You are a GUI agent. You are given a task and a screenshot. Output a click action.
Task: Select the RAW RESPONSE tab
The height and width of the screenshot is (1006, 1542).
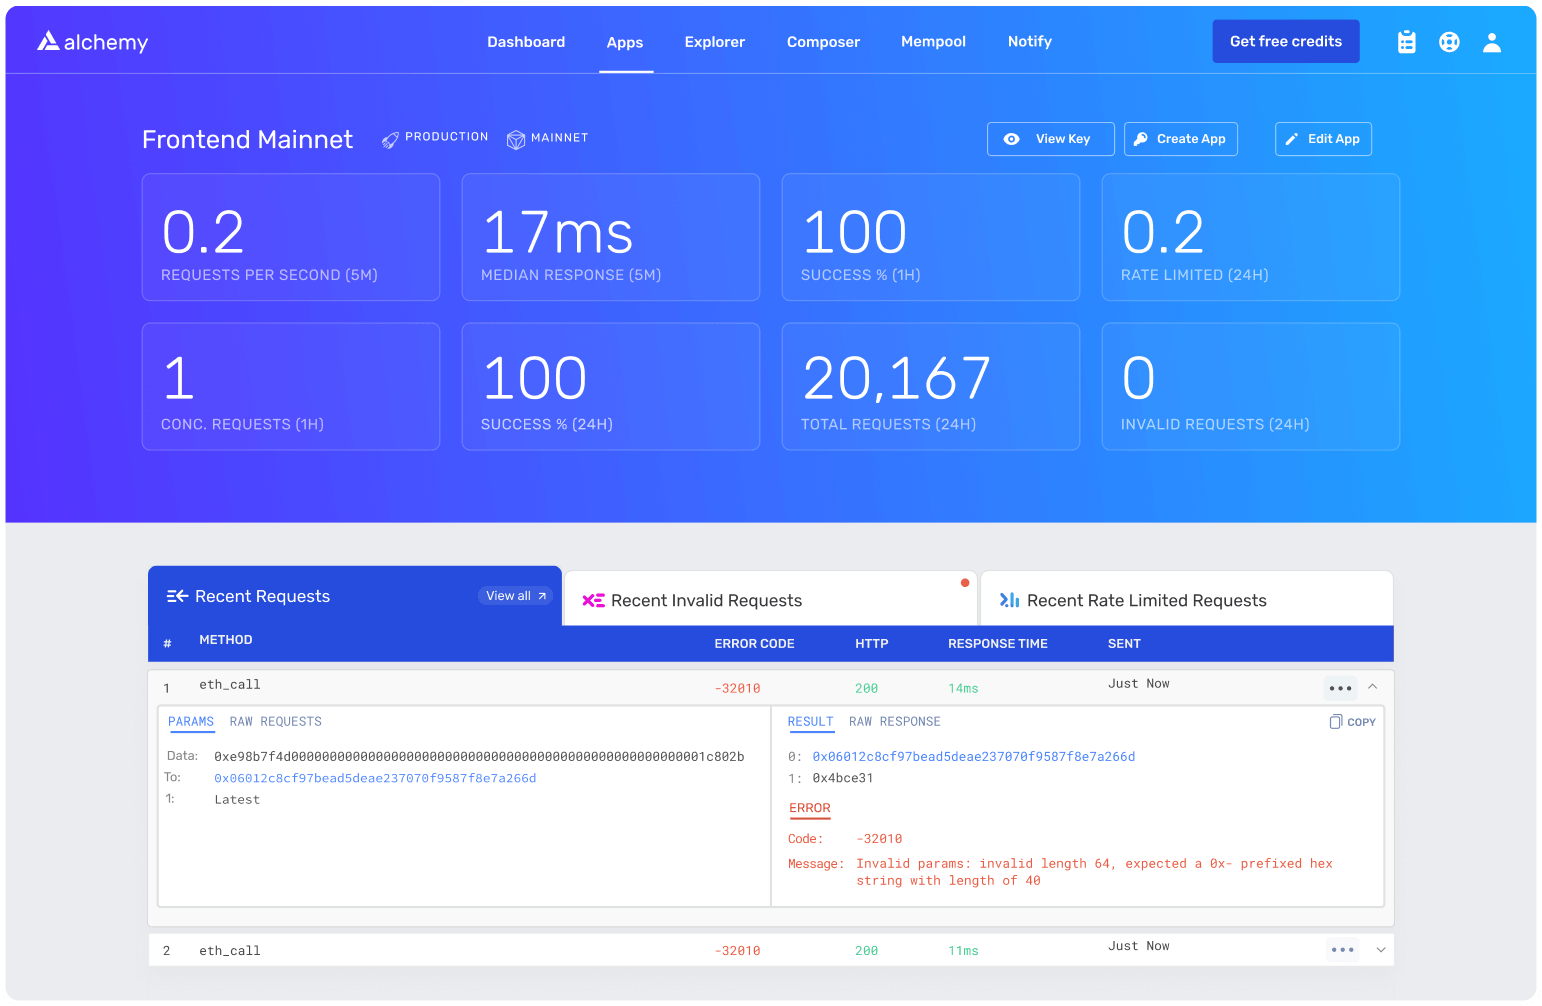[894, 722]
